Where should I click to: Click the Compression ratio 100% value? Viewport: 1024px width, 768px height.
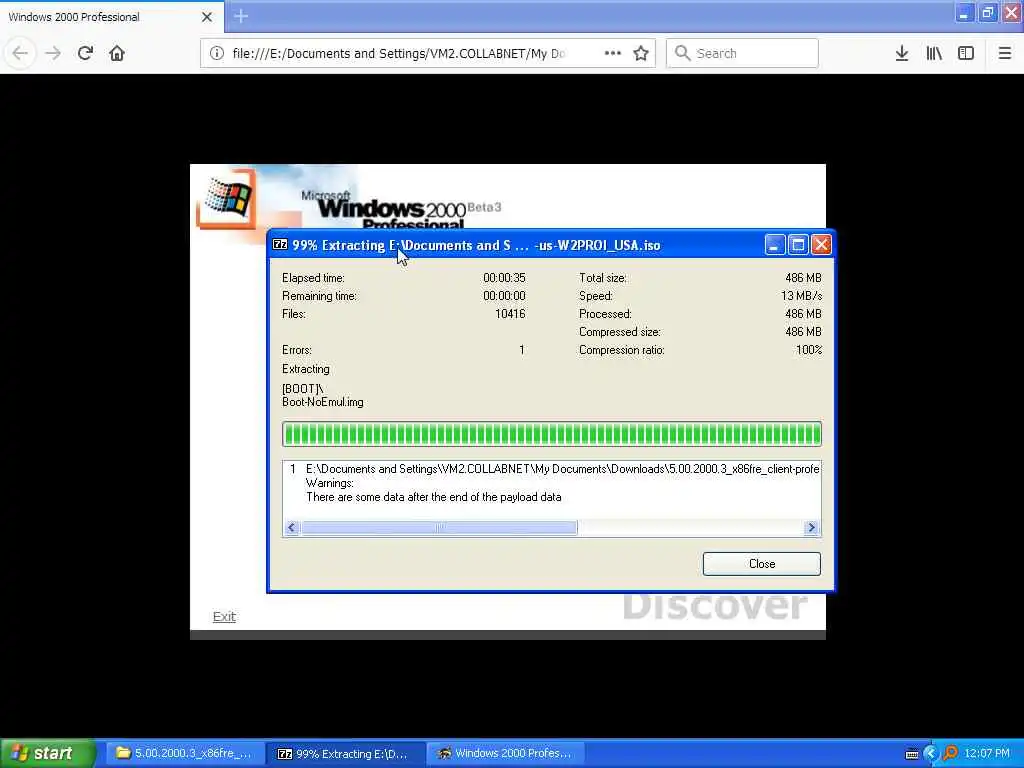click(x=808, y=350)
